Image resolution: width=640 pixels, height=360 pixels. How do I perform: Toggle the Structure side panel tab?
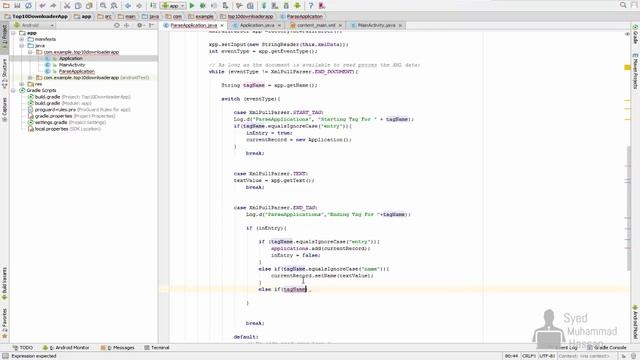tap(4, 73)
